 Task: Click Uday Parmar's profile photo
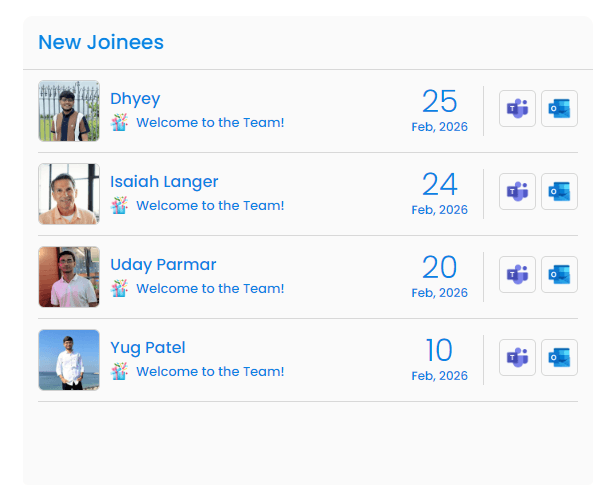[x=69, y=277]
